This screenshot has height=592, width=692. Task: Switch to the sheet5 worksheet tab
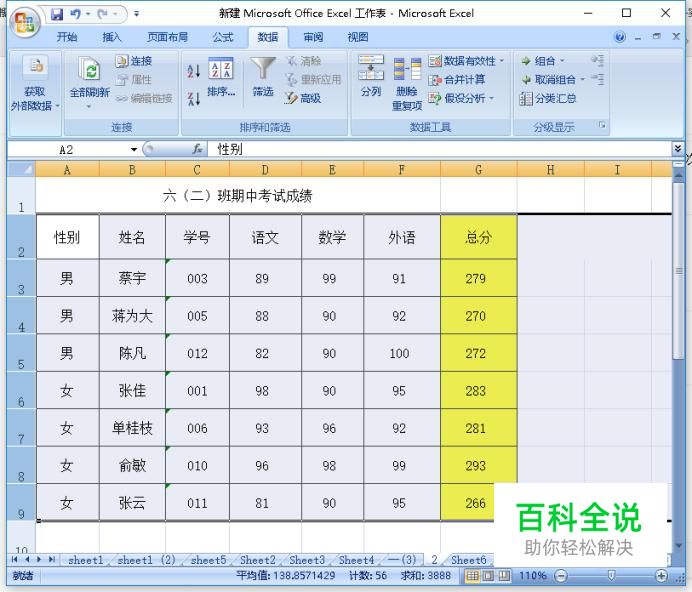click(x=208, y=560)
